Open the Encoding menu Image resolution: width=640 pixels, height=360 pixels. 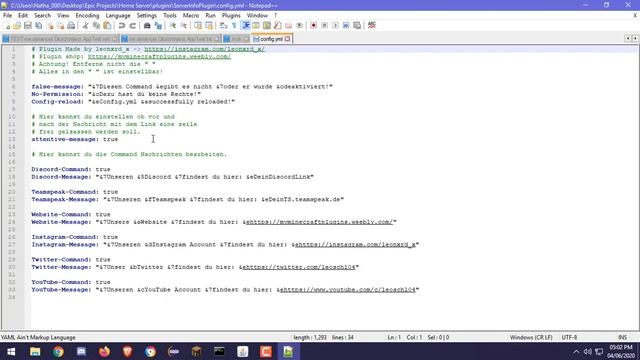click(x=87, y=16)
